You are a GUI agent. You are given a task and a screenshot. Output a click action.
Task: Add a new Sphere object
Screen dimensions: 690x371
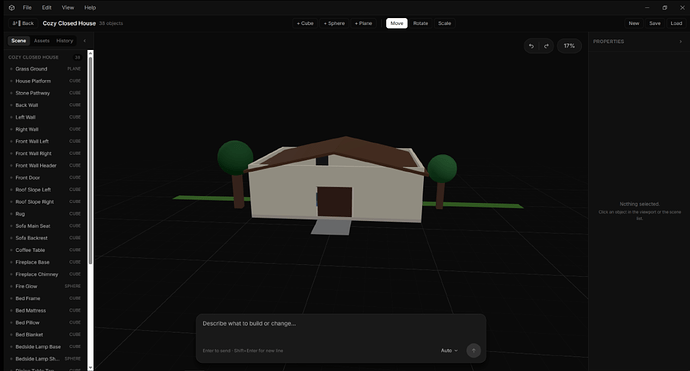coord(334,23)
